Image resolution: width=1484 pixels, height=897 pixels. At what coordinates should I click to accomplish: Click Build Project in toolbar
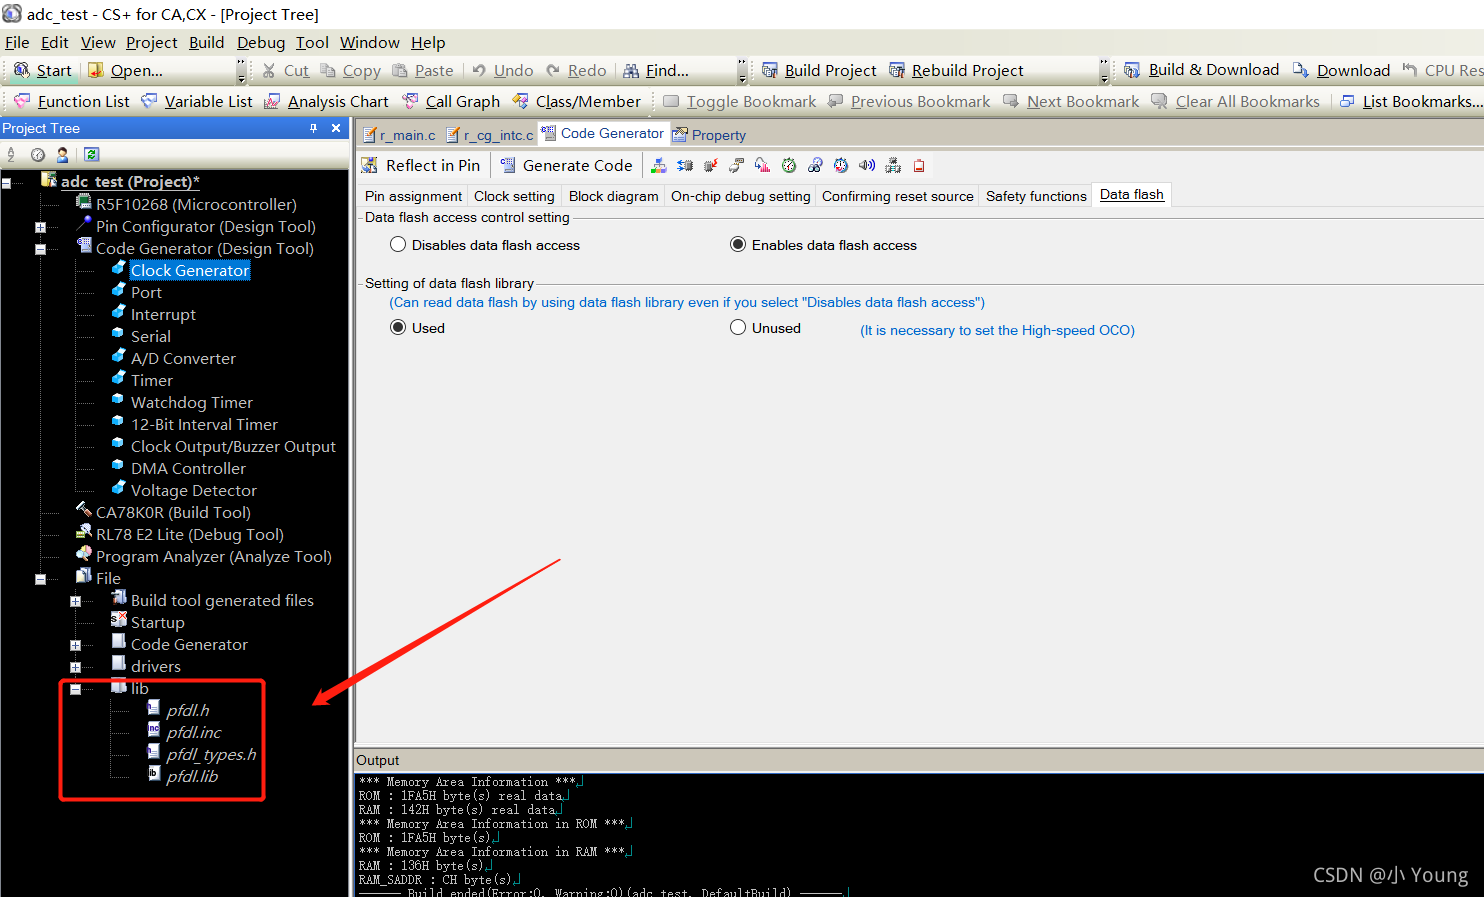[x=819, y=70]
